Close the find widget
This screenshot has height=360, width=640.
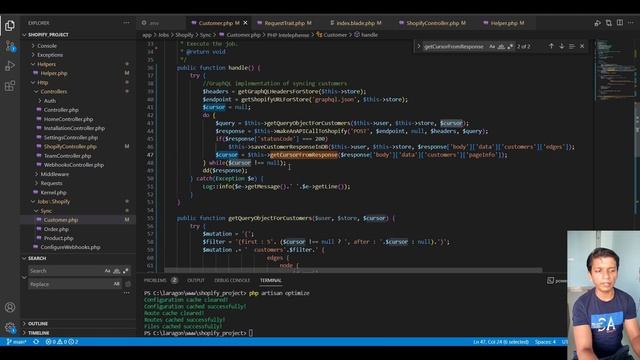point(582,46)
